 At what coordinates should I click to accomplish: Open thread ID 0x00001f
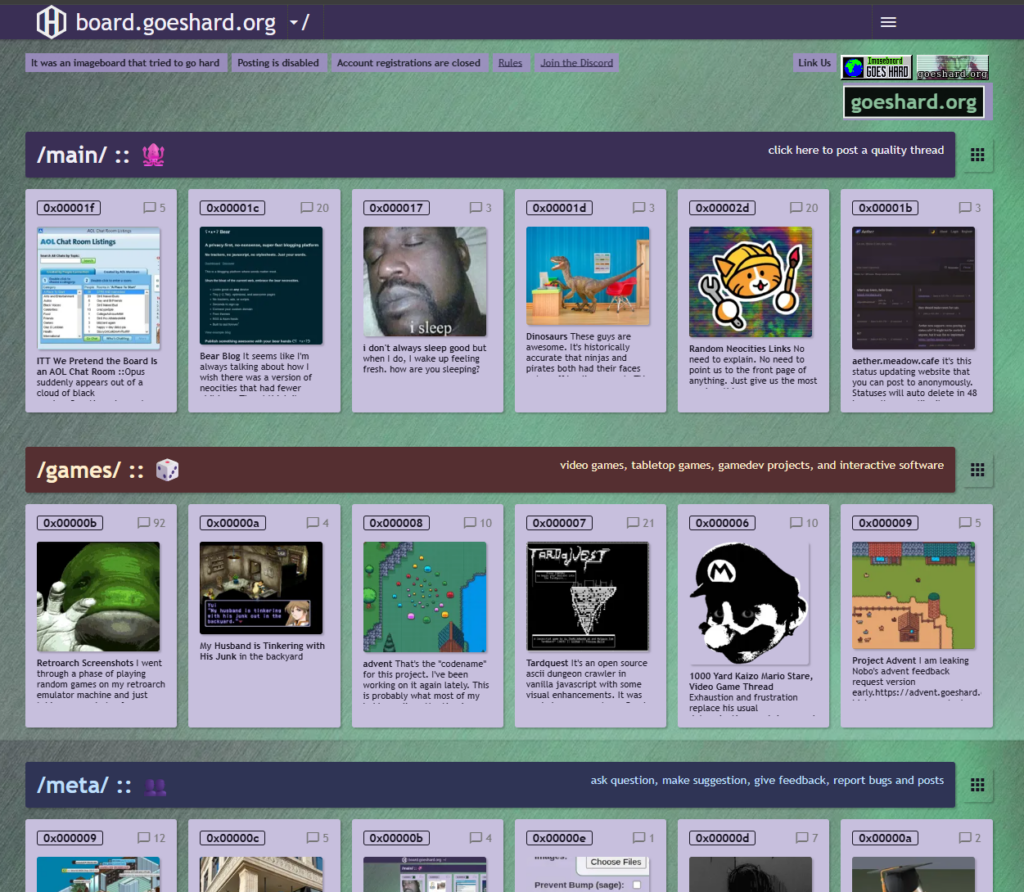[x=69, y=208]
